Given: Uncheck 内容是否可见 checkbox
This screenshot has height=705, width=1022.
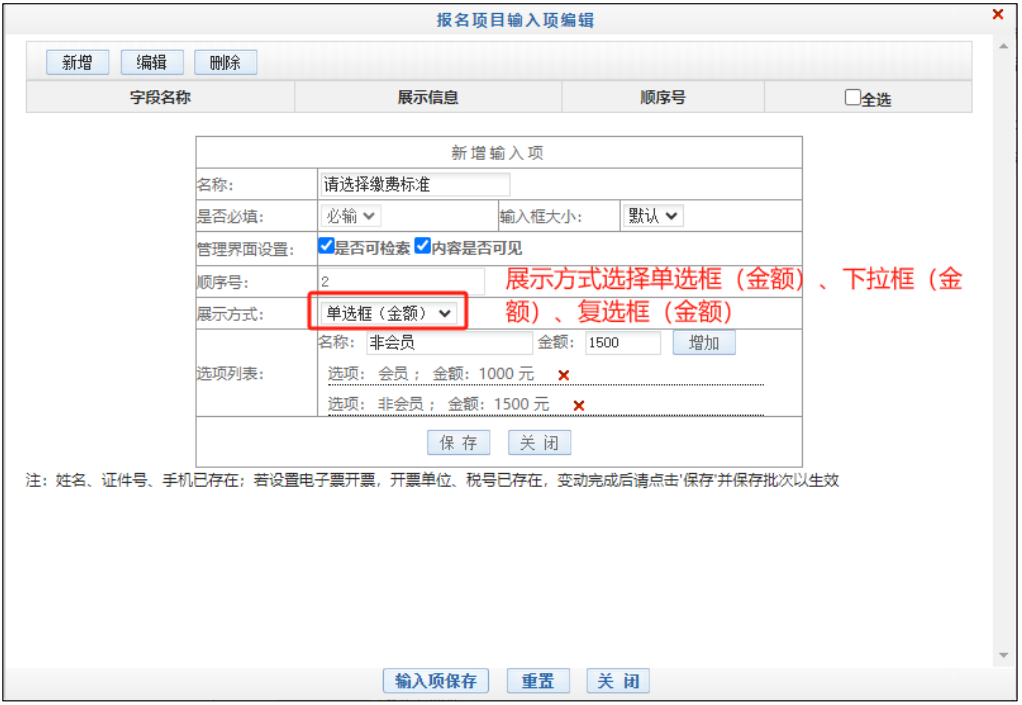Looking at the screenshot, I should coord(423,246).
